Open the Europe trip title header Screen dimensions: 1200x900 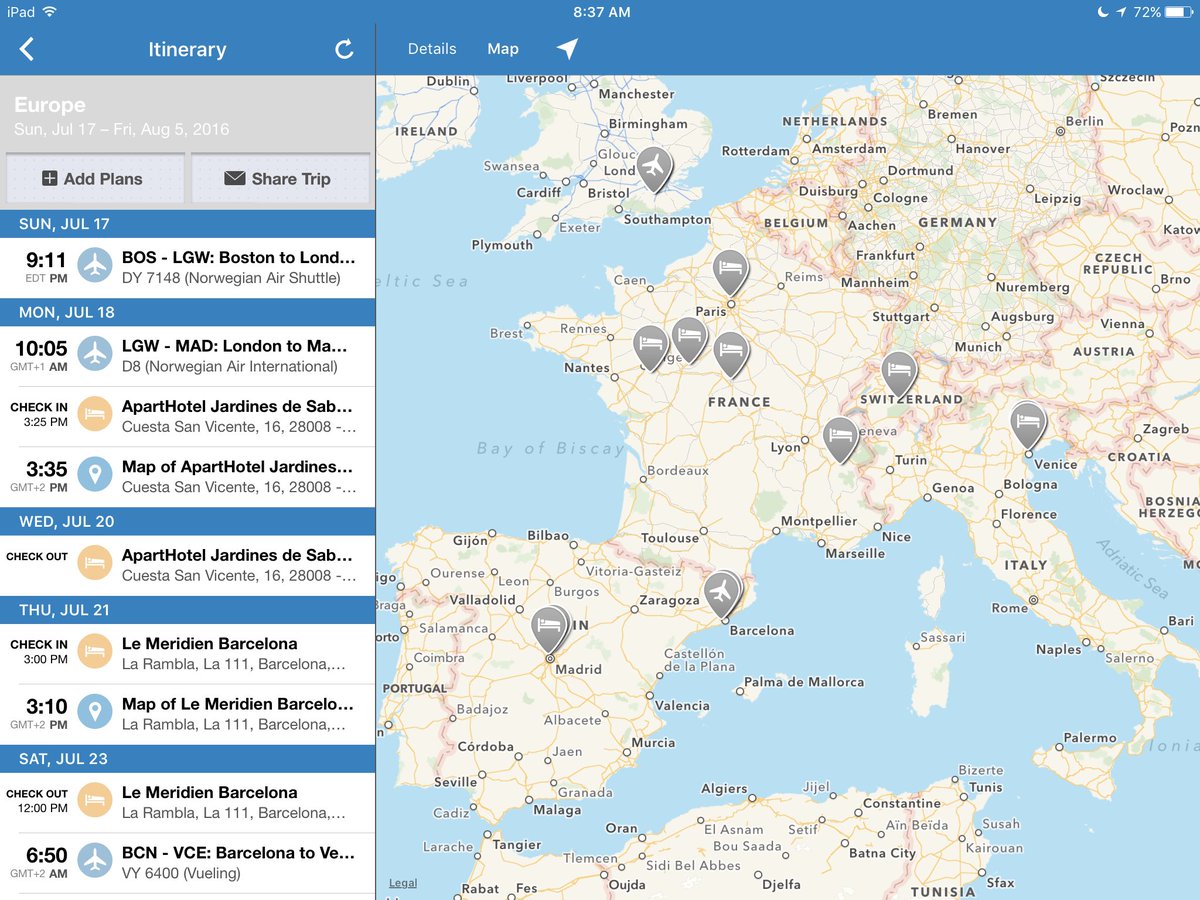pos(50,105)
